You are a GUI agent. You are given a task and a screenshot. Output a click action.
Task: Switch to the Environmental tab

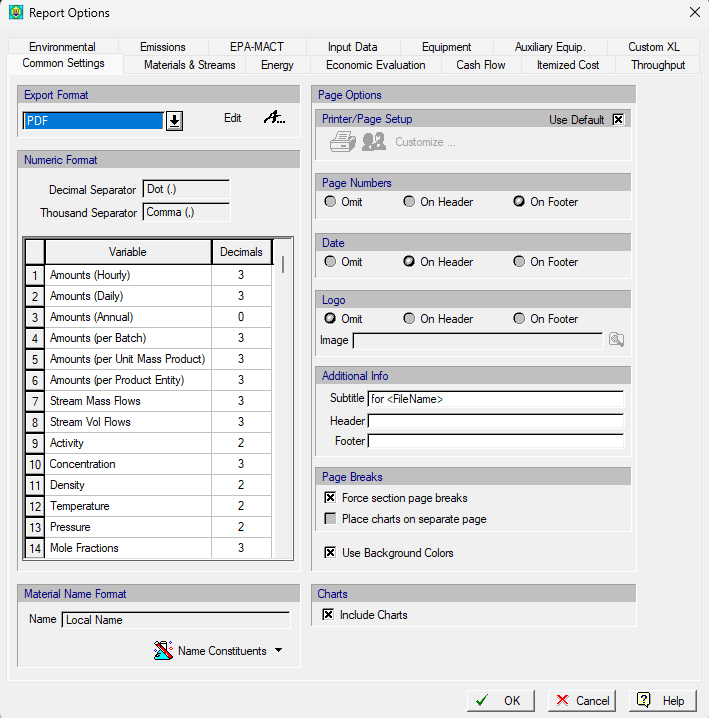coord(62,47)
